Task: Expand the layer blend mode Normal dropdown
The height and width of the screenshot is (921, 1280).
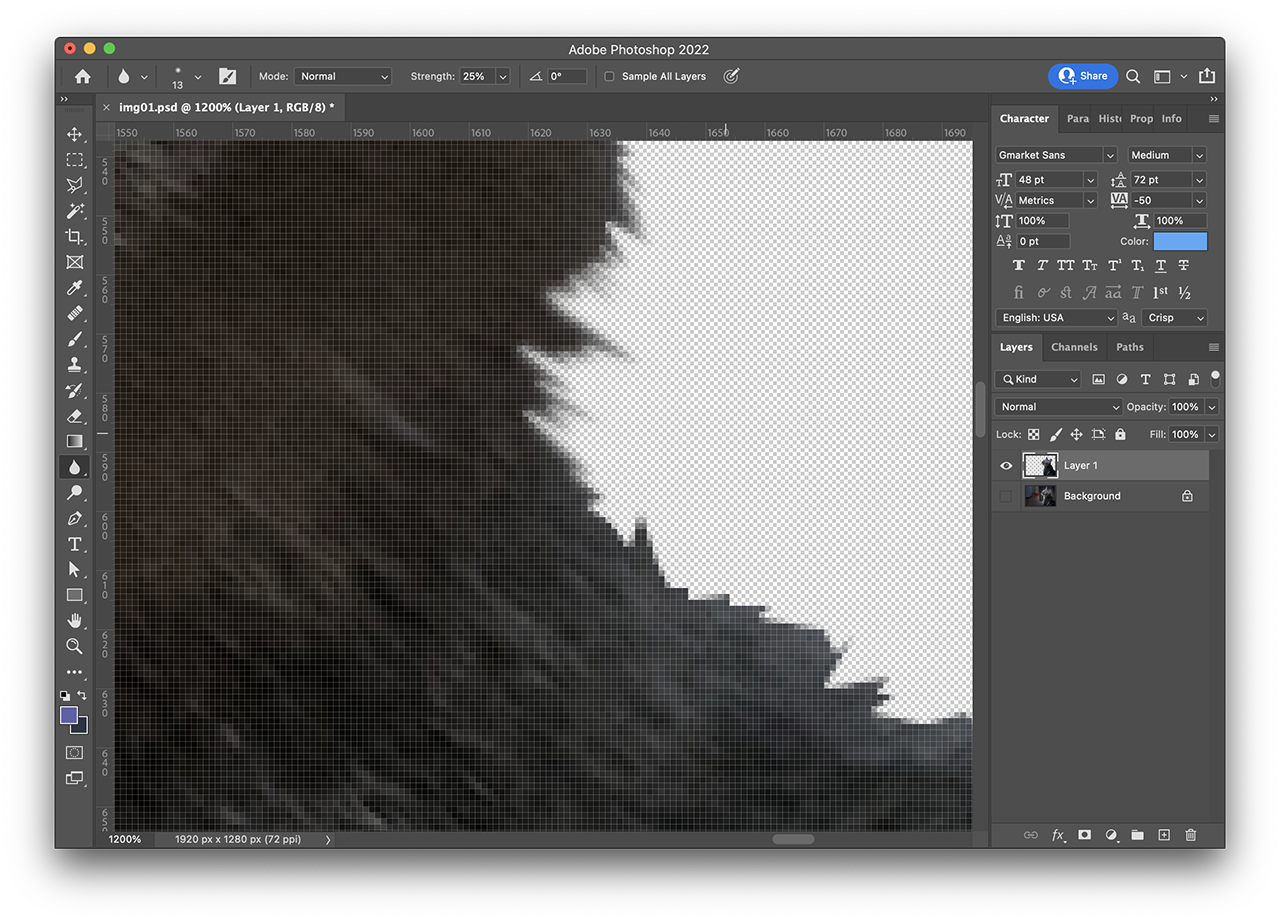Action: (x=1058, y=407)
